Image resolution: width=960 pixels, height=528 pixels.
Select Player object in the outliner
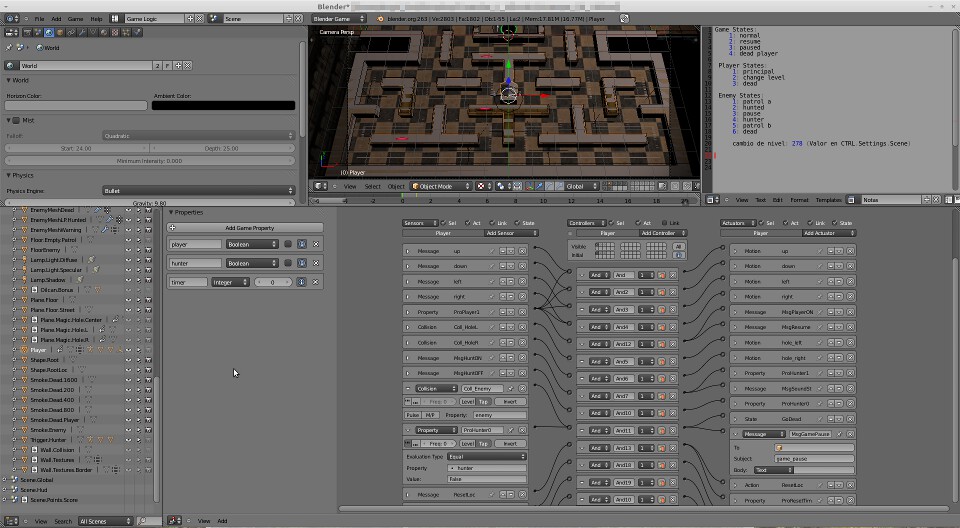pos(38,350)
